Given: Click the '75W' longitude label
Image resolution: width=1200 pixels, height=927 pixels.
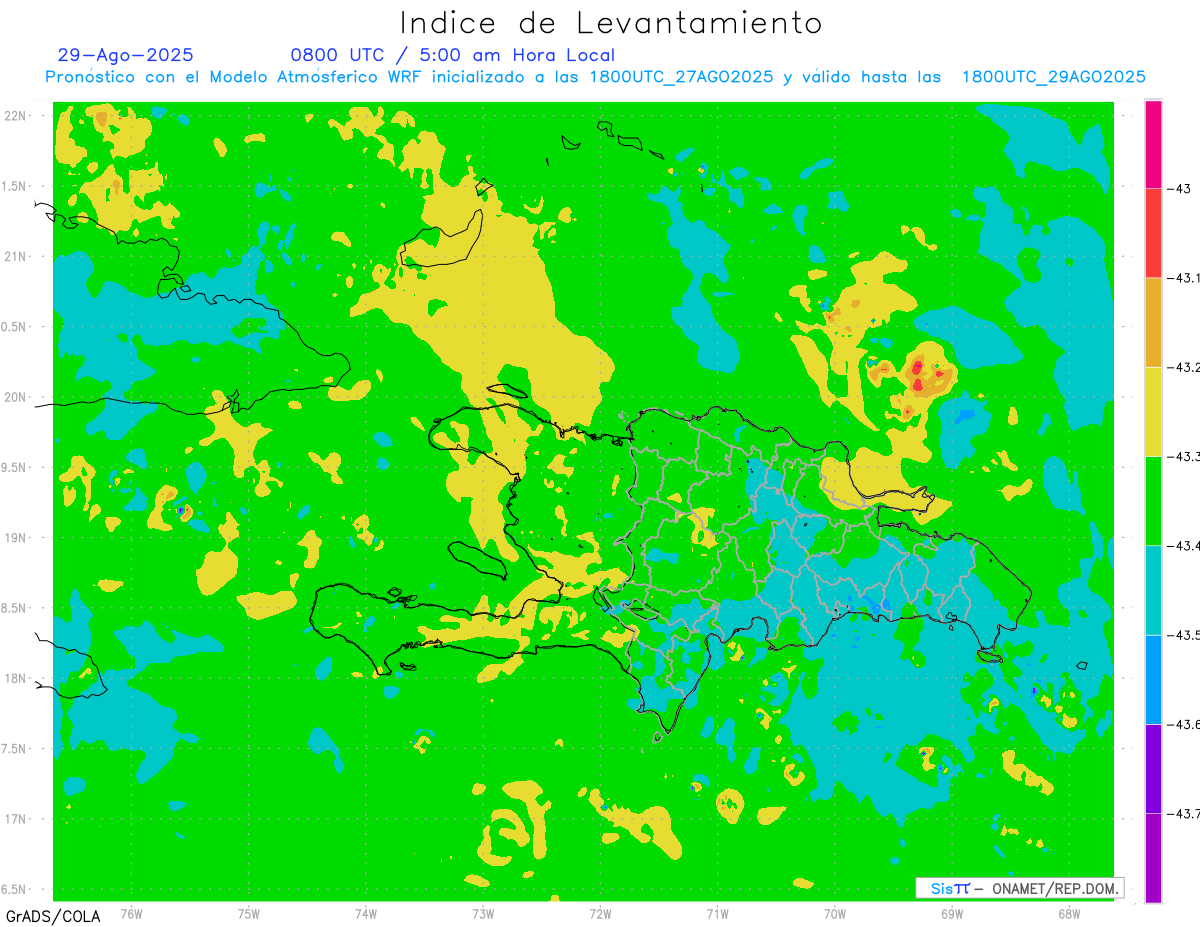Looking at the screenshot, I should pyautogui.click(x=249, y=913).
